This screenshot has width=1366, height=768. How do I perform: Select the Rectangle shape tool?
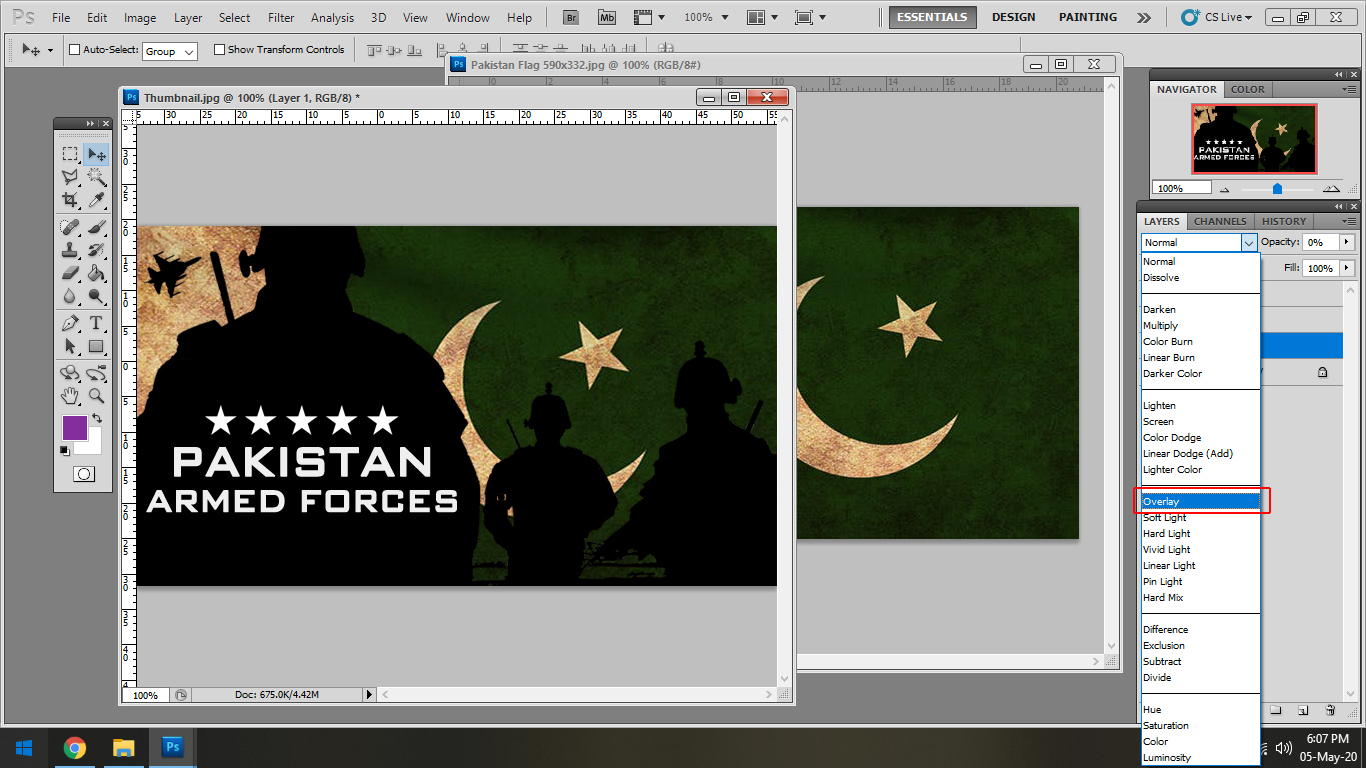coord(97,346)
